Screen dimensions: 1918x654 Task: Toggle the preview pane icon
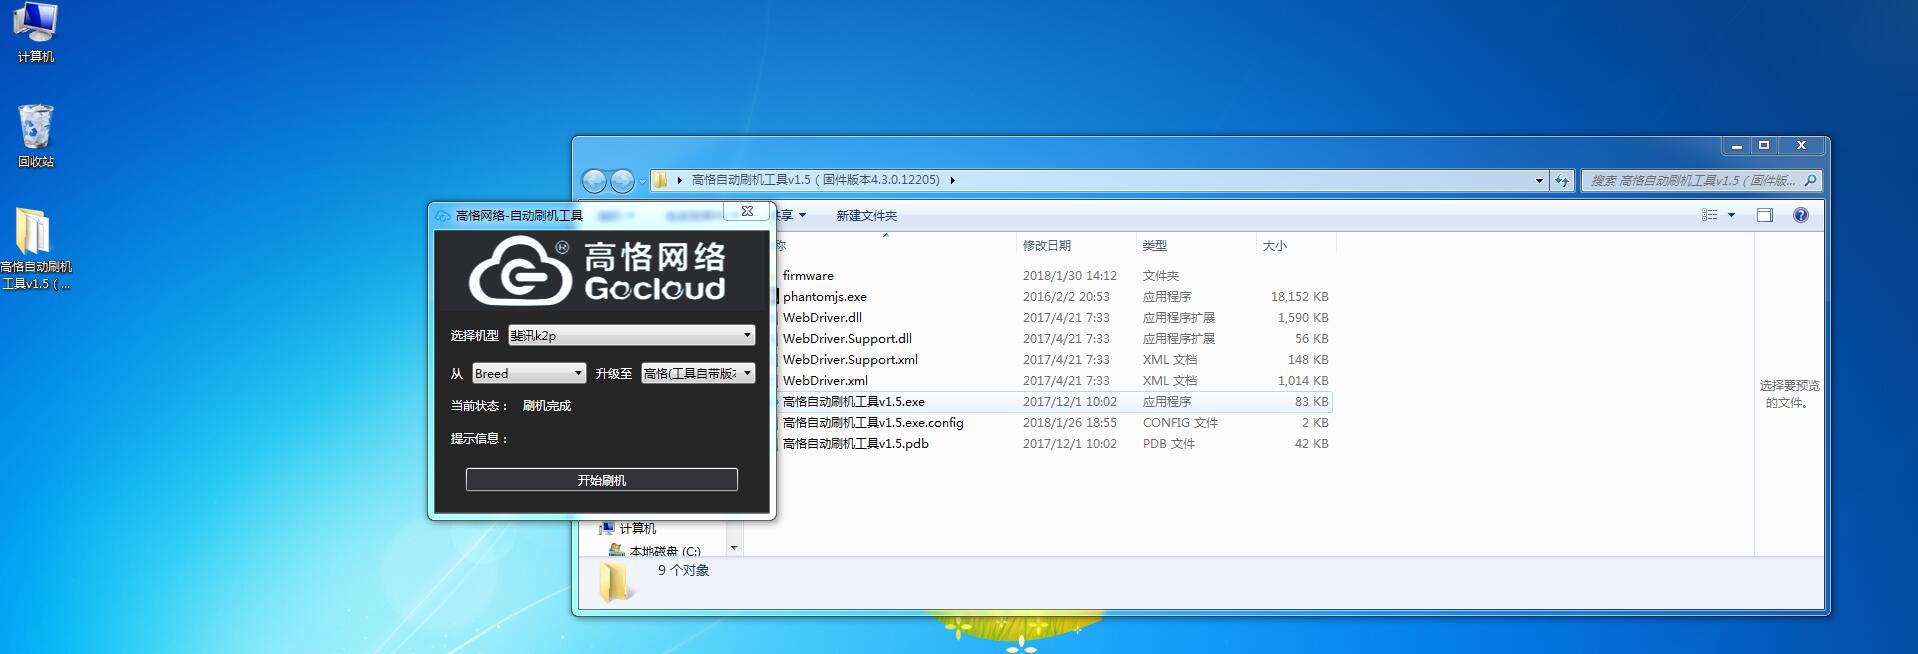pos(1765,215)
